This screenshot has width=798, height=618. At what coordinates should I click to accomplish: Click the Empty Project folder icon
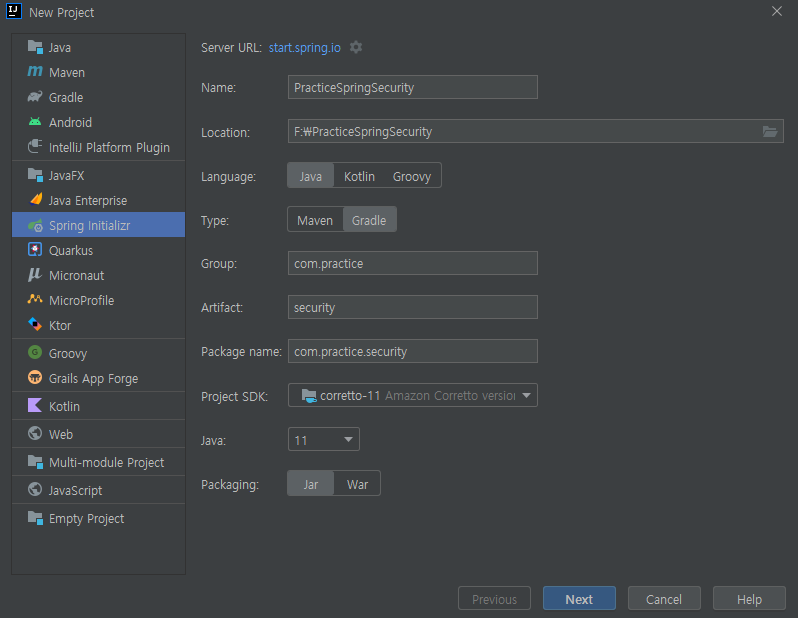coord(35,518)
